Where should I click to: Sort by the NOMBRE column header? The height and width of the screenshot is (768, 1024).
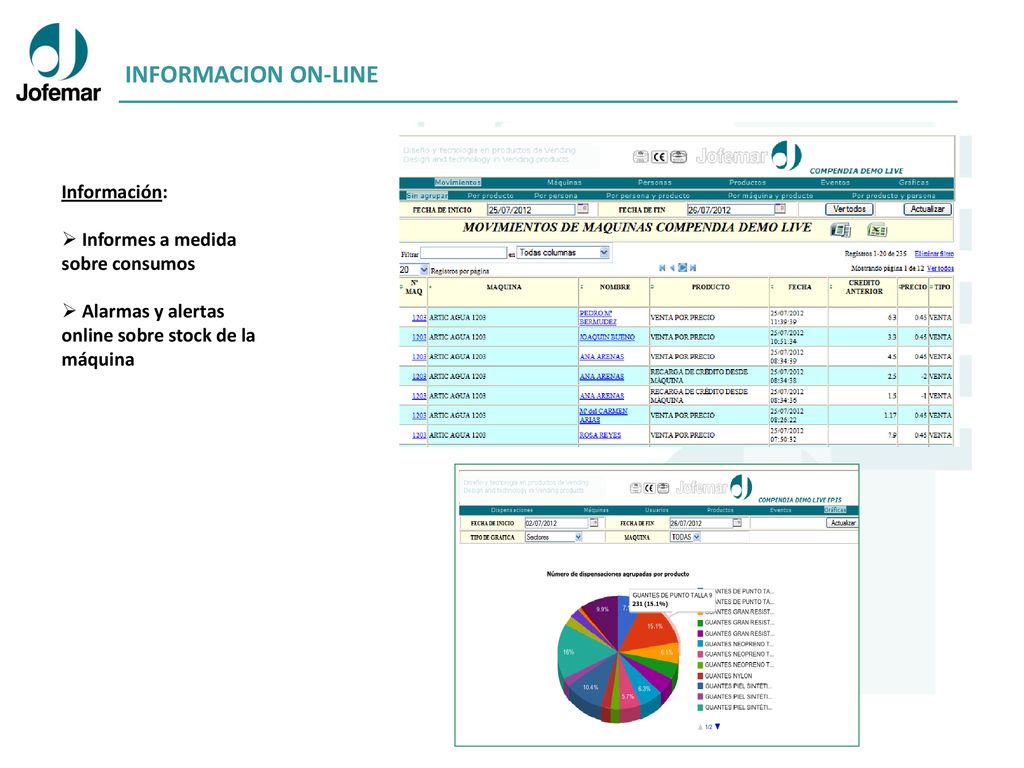point(615,287)
